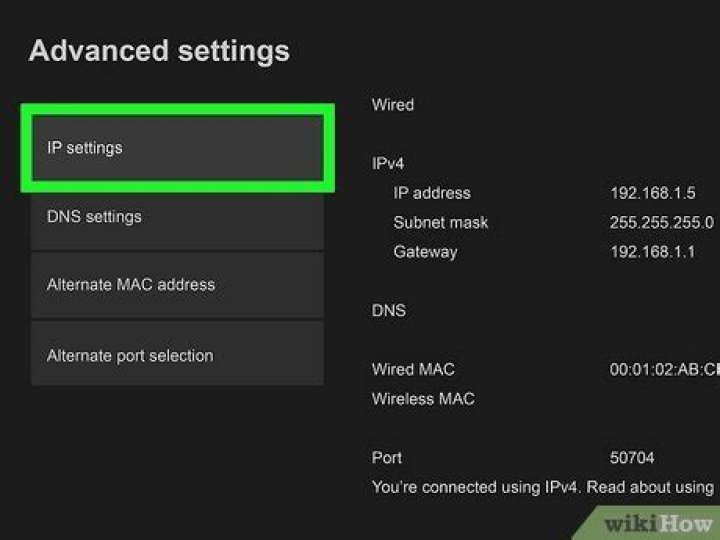
Task: Click the Wired connection label
Action: (392, 105)
